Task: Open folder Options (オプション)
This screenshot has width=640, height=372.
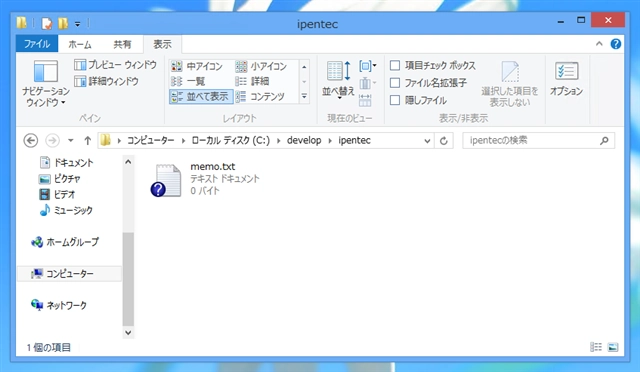Action: (566, 79)
